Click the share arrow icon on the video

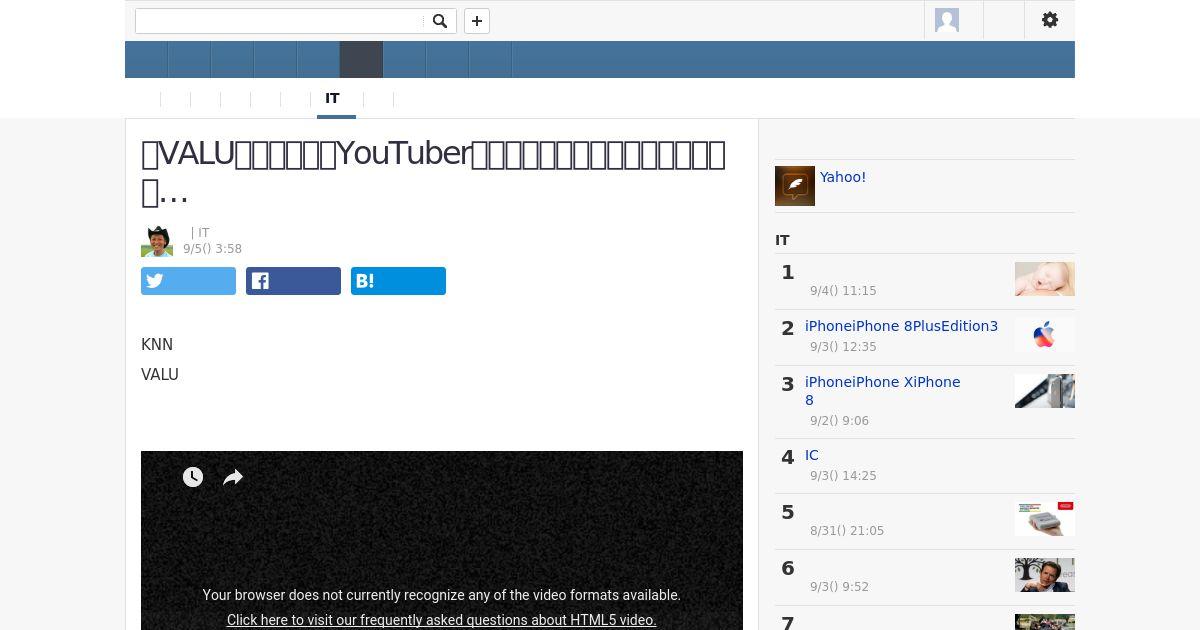[x=233, y=477]
